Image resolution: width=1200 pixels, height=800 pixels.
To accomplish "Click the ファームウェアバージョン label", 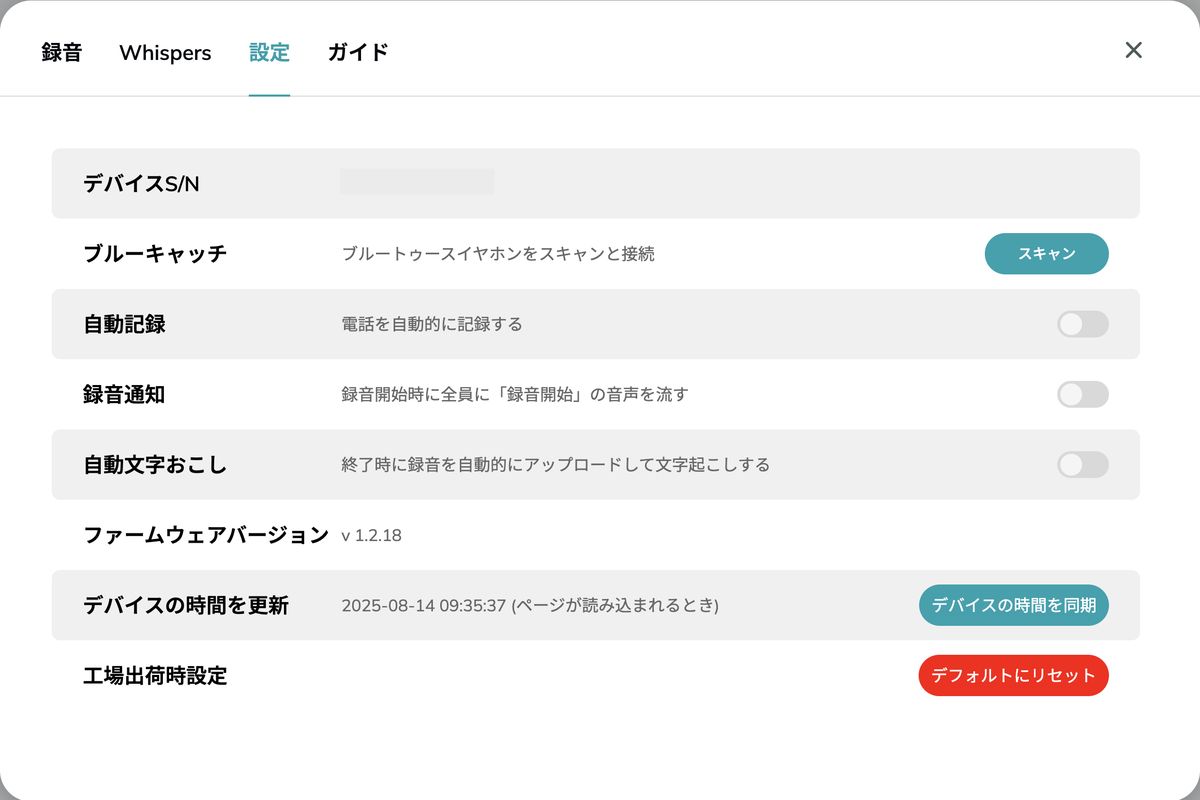I will click(x=206, y=535).
